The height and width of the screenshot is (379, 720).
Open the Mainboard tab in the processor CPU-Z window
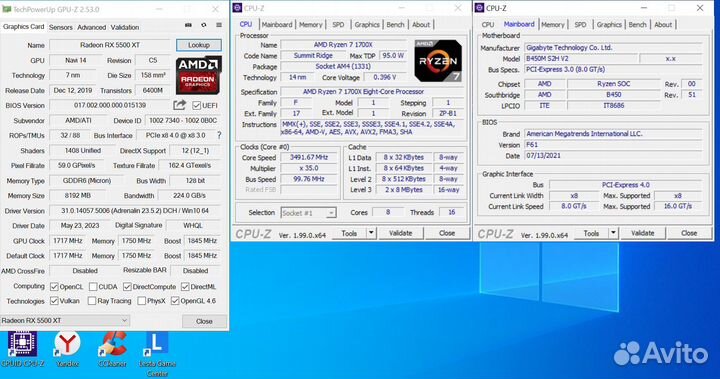(277, 24)
